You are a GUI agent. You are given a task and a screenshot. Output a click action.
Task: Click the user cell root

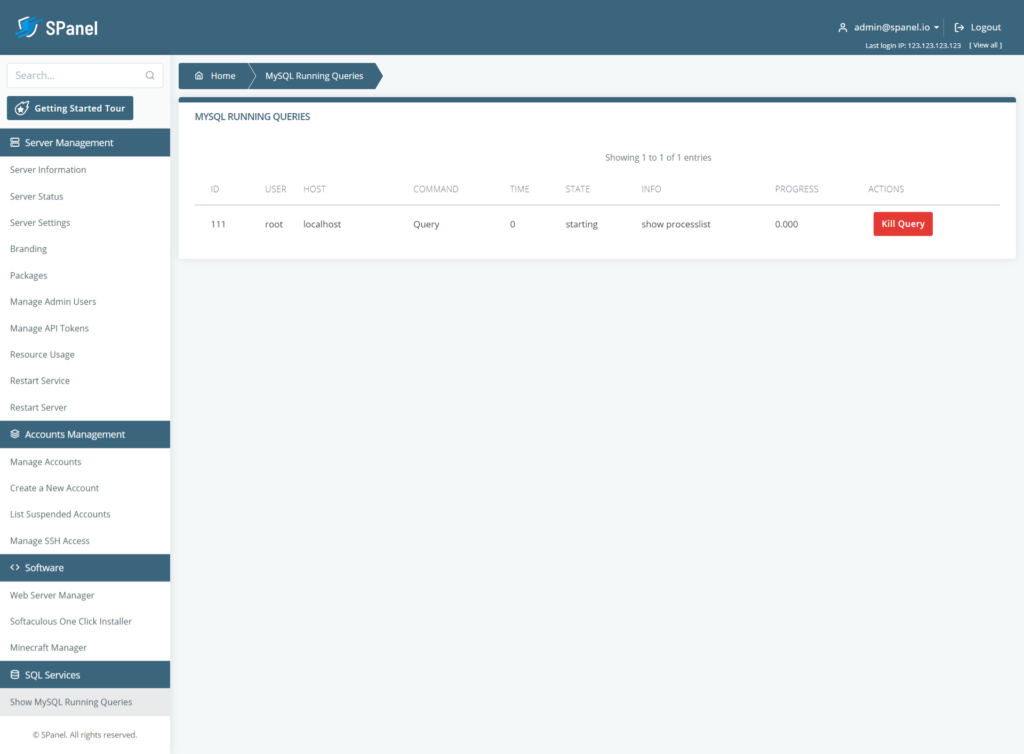(x=274, y=224)
